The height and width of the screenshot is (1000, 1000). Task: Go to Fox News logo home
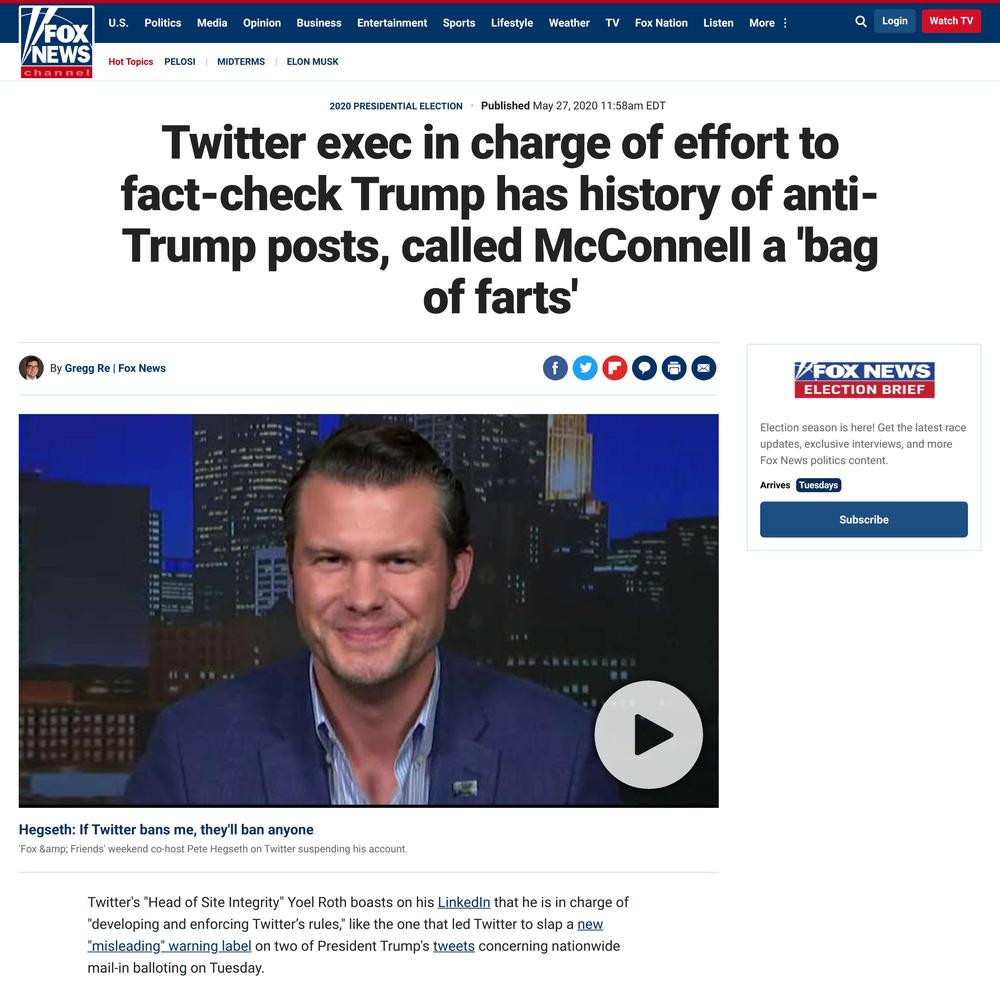pos(57,42)
